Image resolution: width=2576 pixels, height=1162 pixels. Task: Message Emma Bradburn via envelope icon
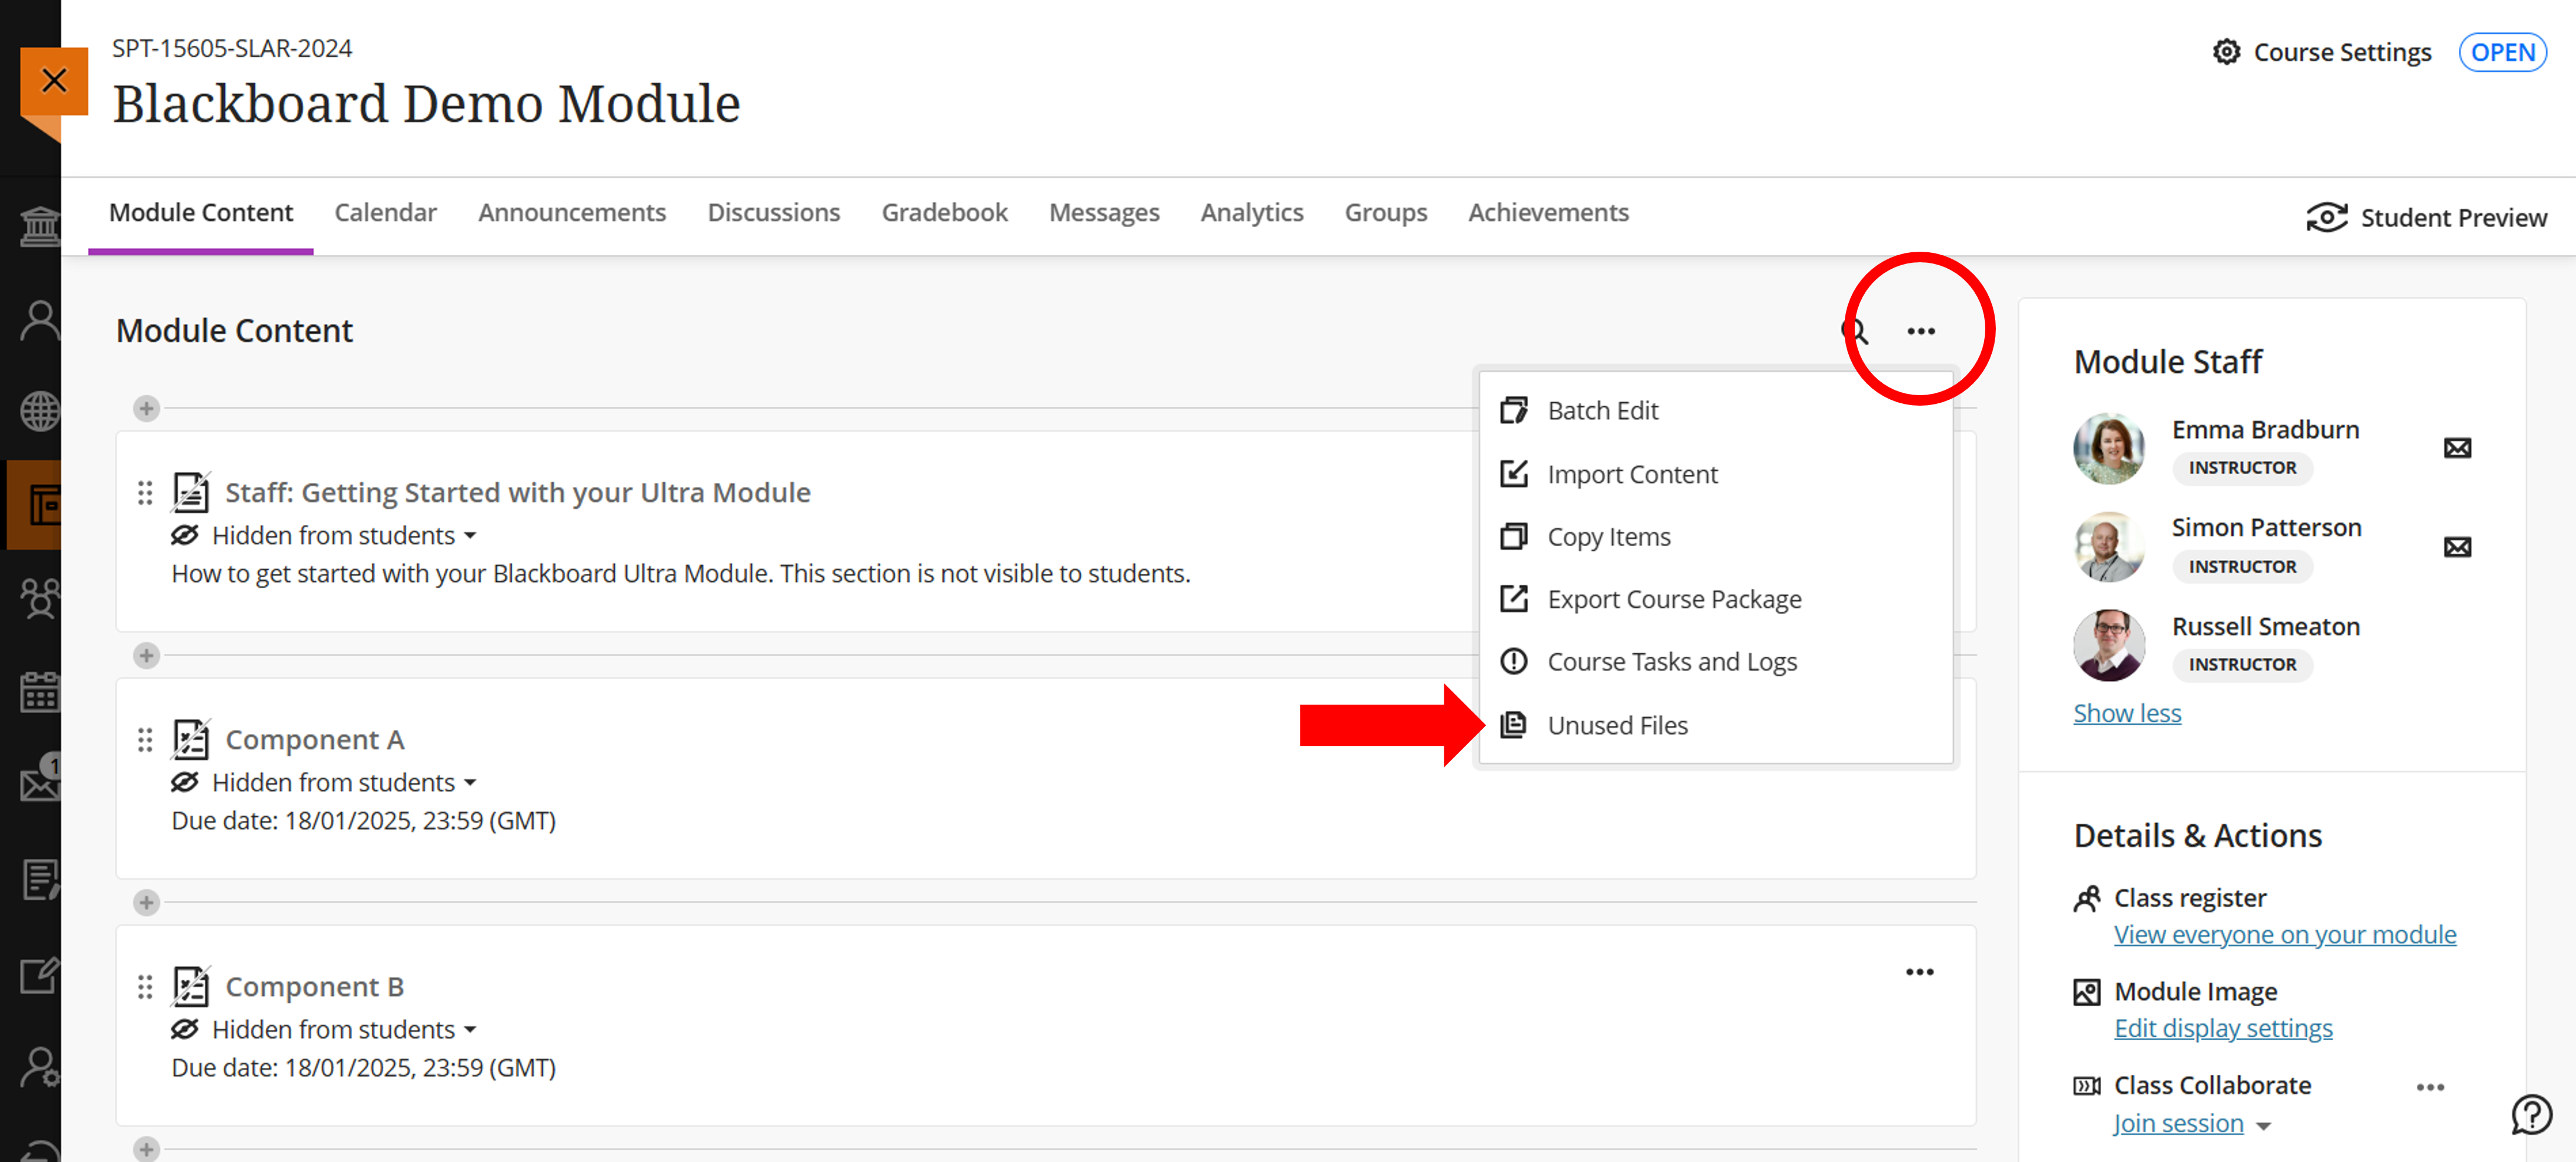pos(2457,447)
